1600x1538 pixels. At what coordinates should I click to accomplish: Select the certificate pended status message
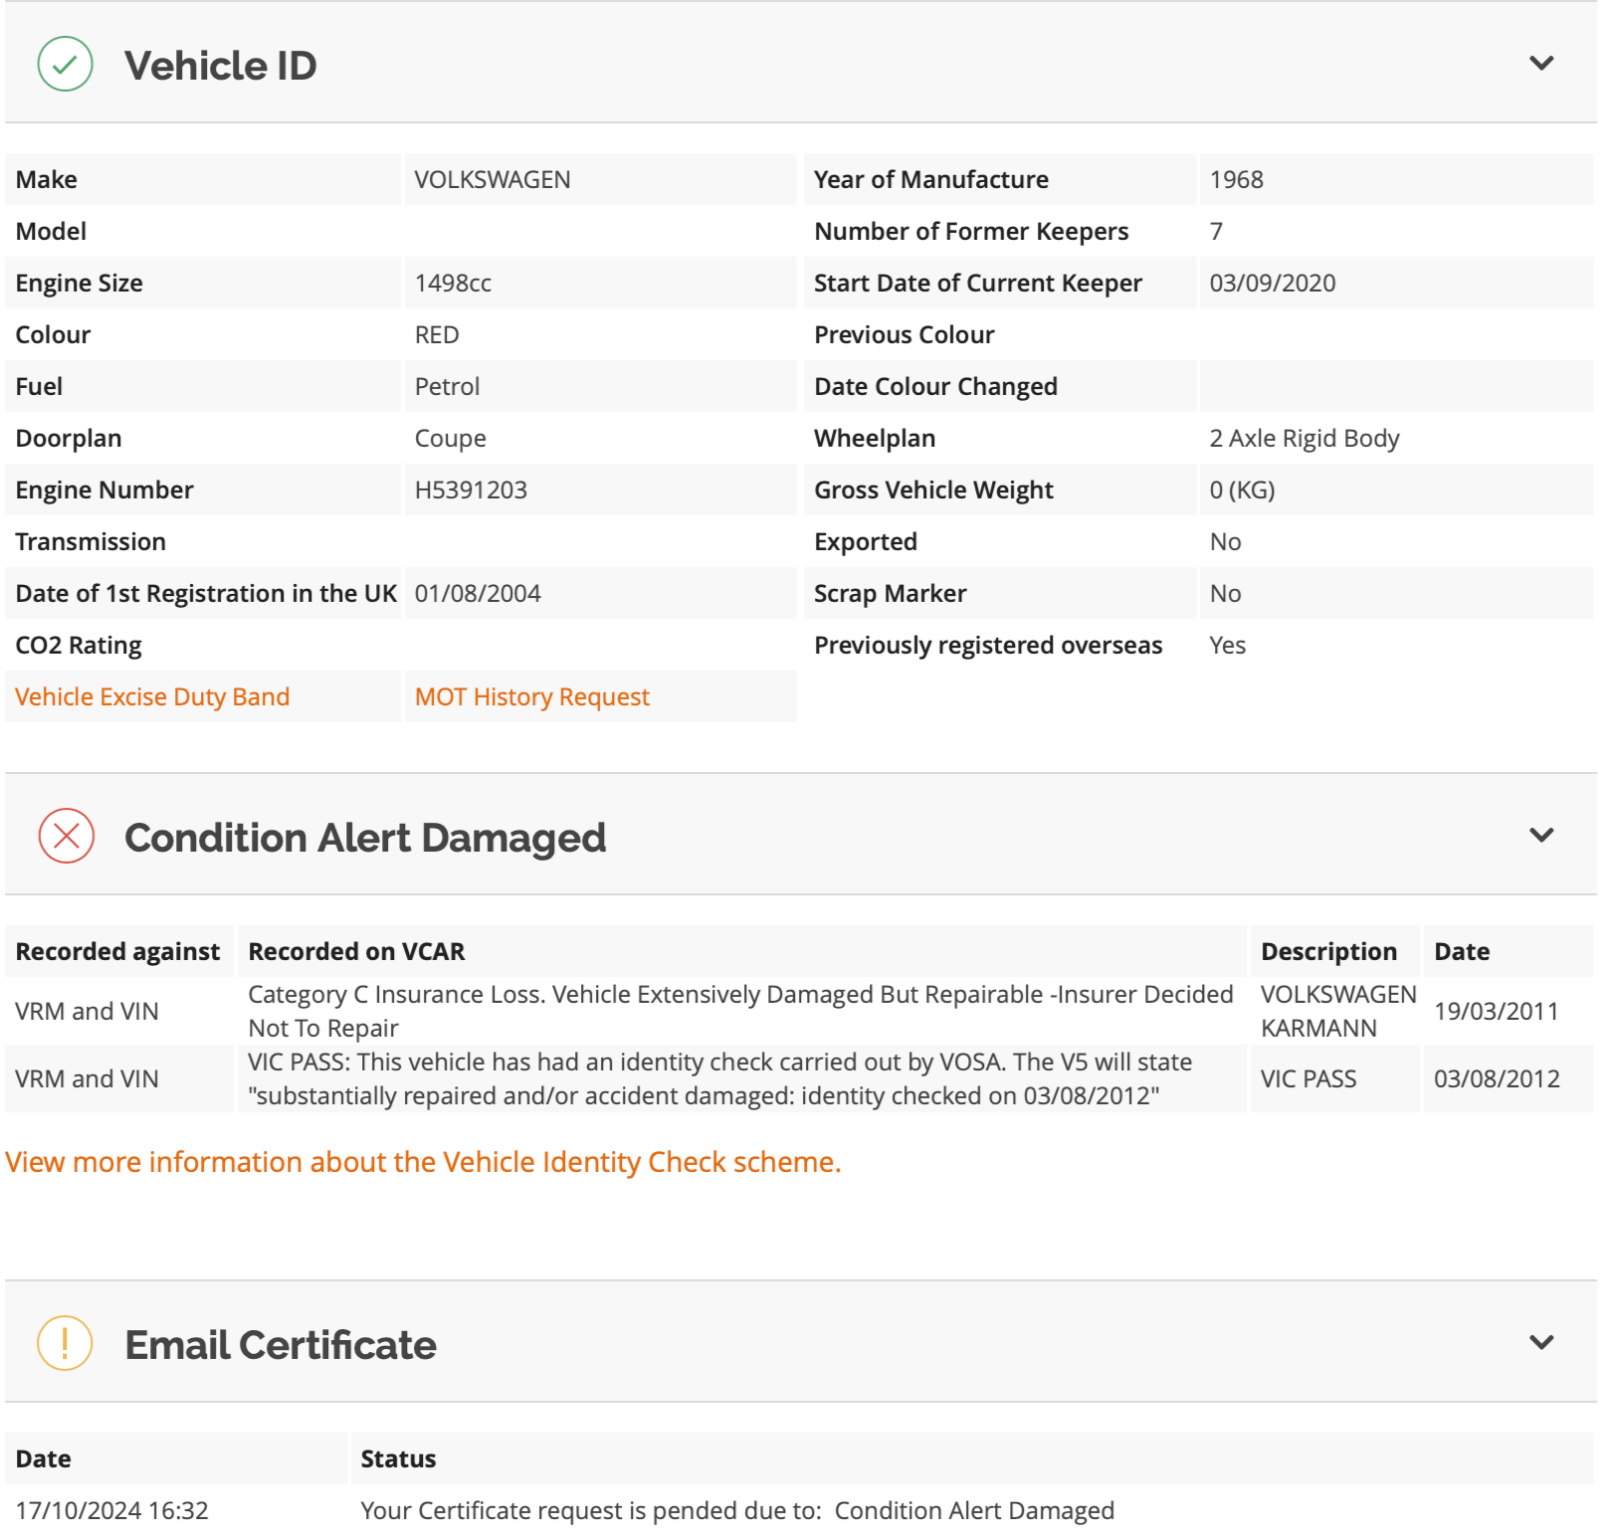pyautogui.click(x=737, y=1511)
